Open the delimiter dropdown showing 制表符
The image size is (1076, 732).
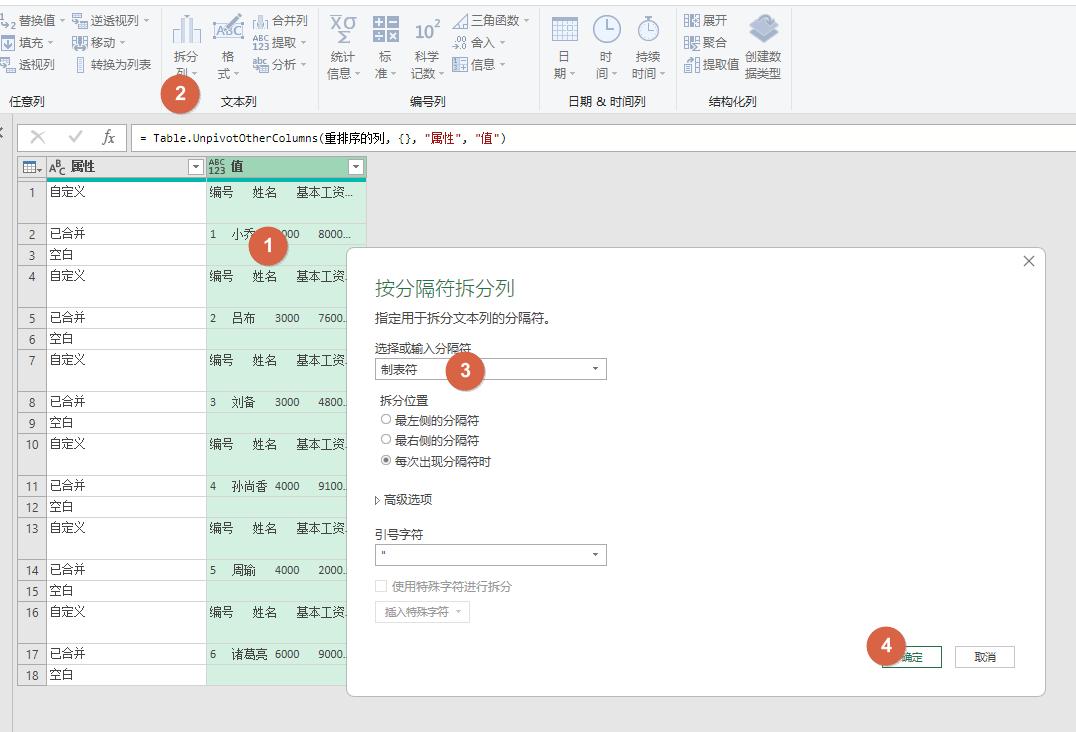[x=598, y=369]
